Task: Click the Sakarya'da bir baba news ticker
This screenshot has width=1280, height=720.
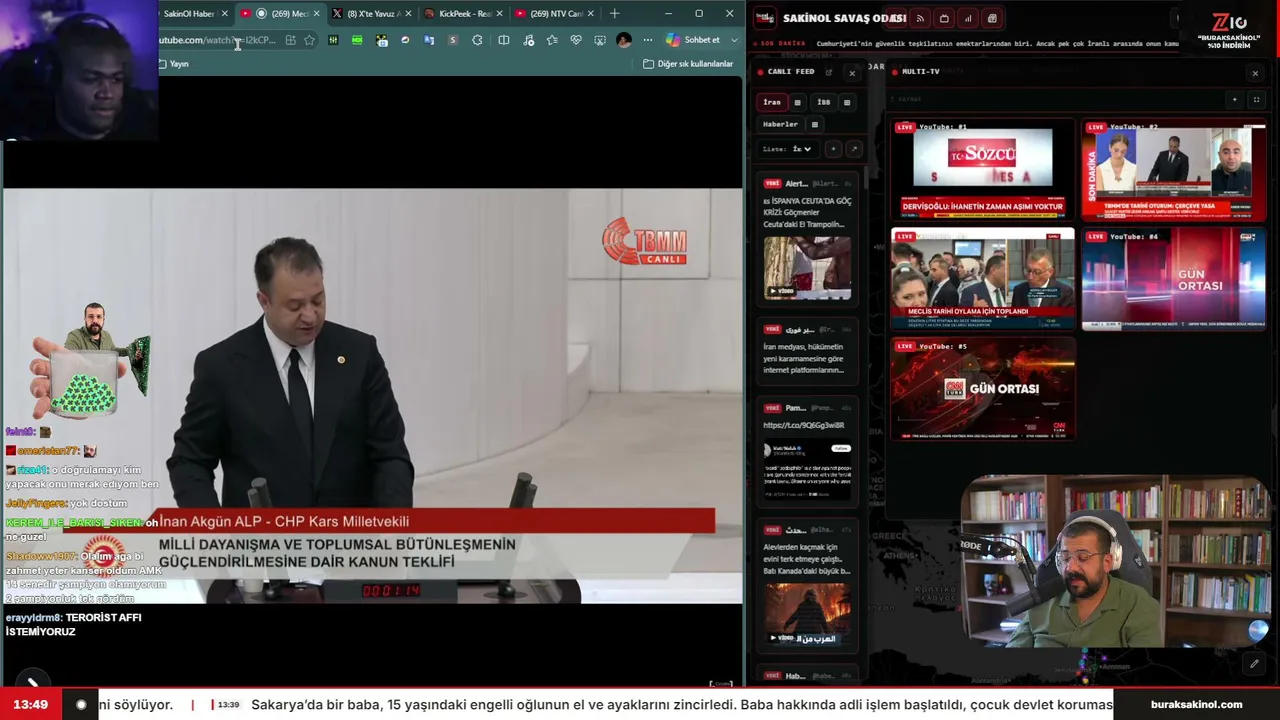Action: [x=681, y=704]
